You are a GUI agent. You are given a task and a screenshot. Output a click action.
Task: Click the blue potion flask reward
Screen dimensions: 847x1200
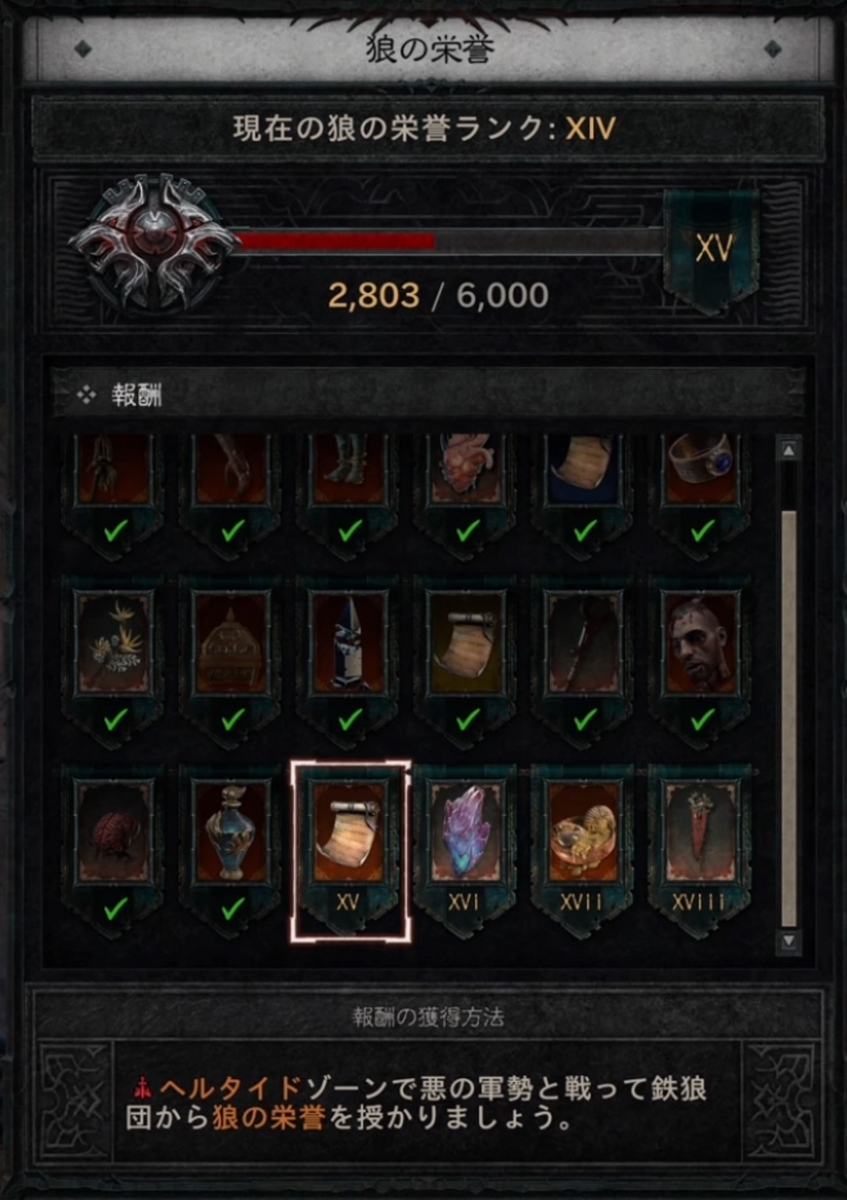click(x=232, y=850)
